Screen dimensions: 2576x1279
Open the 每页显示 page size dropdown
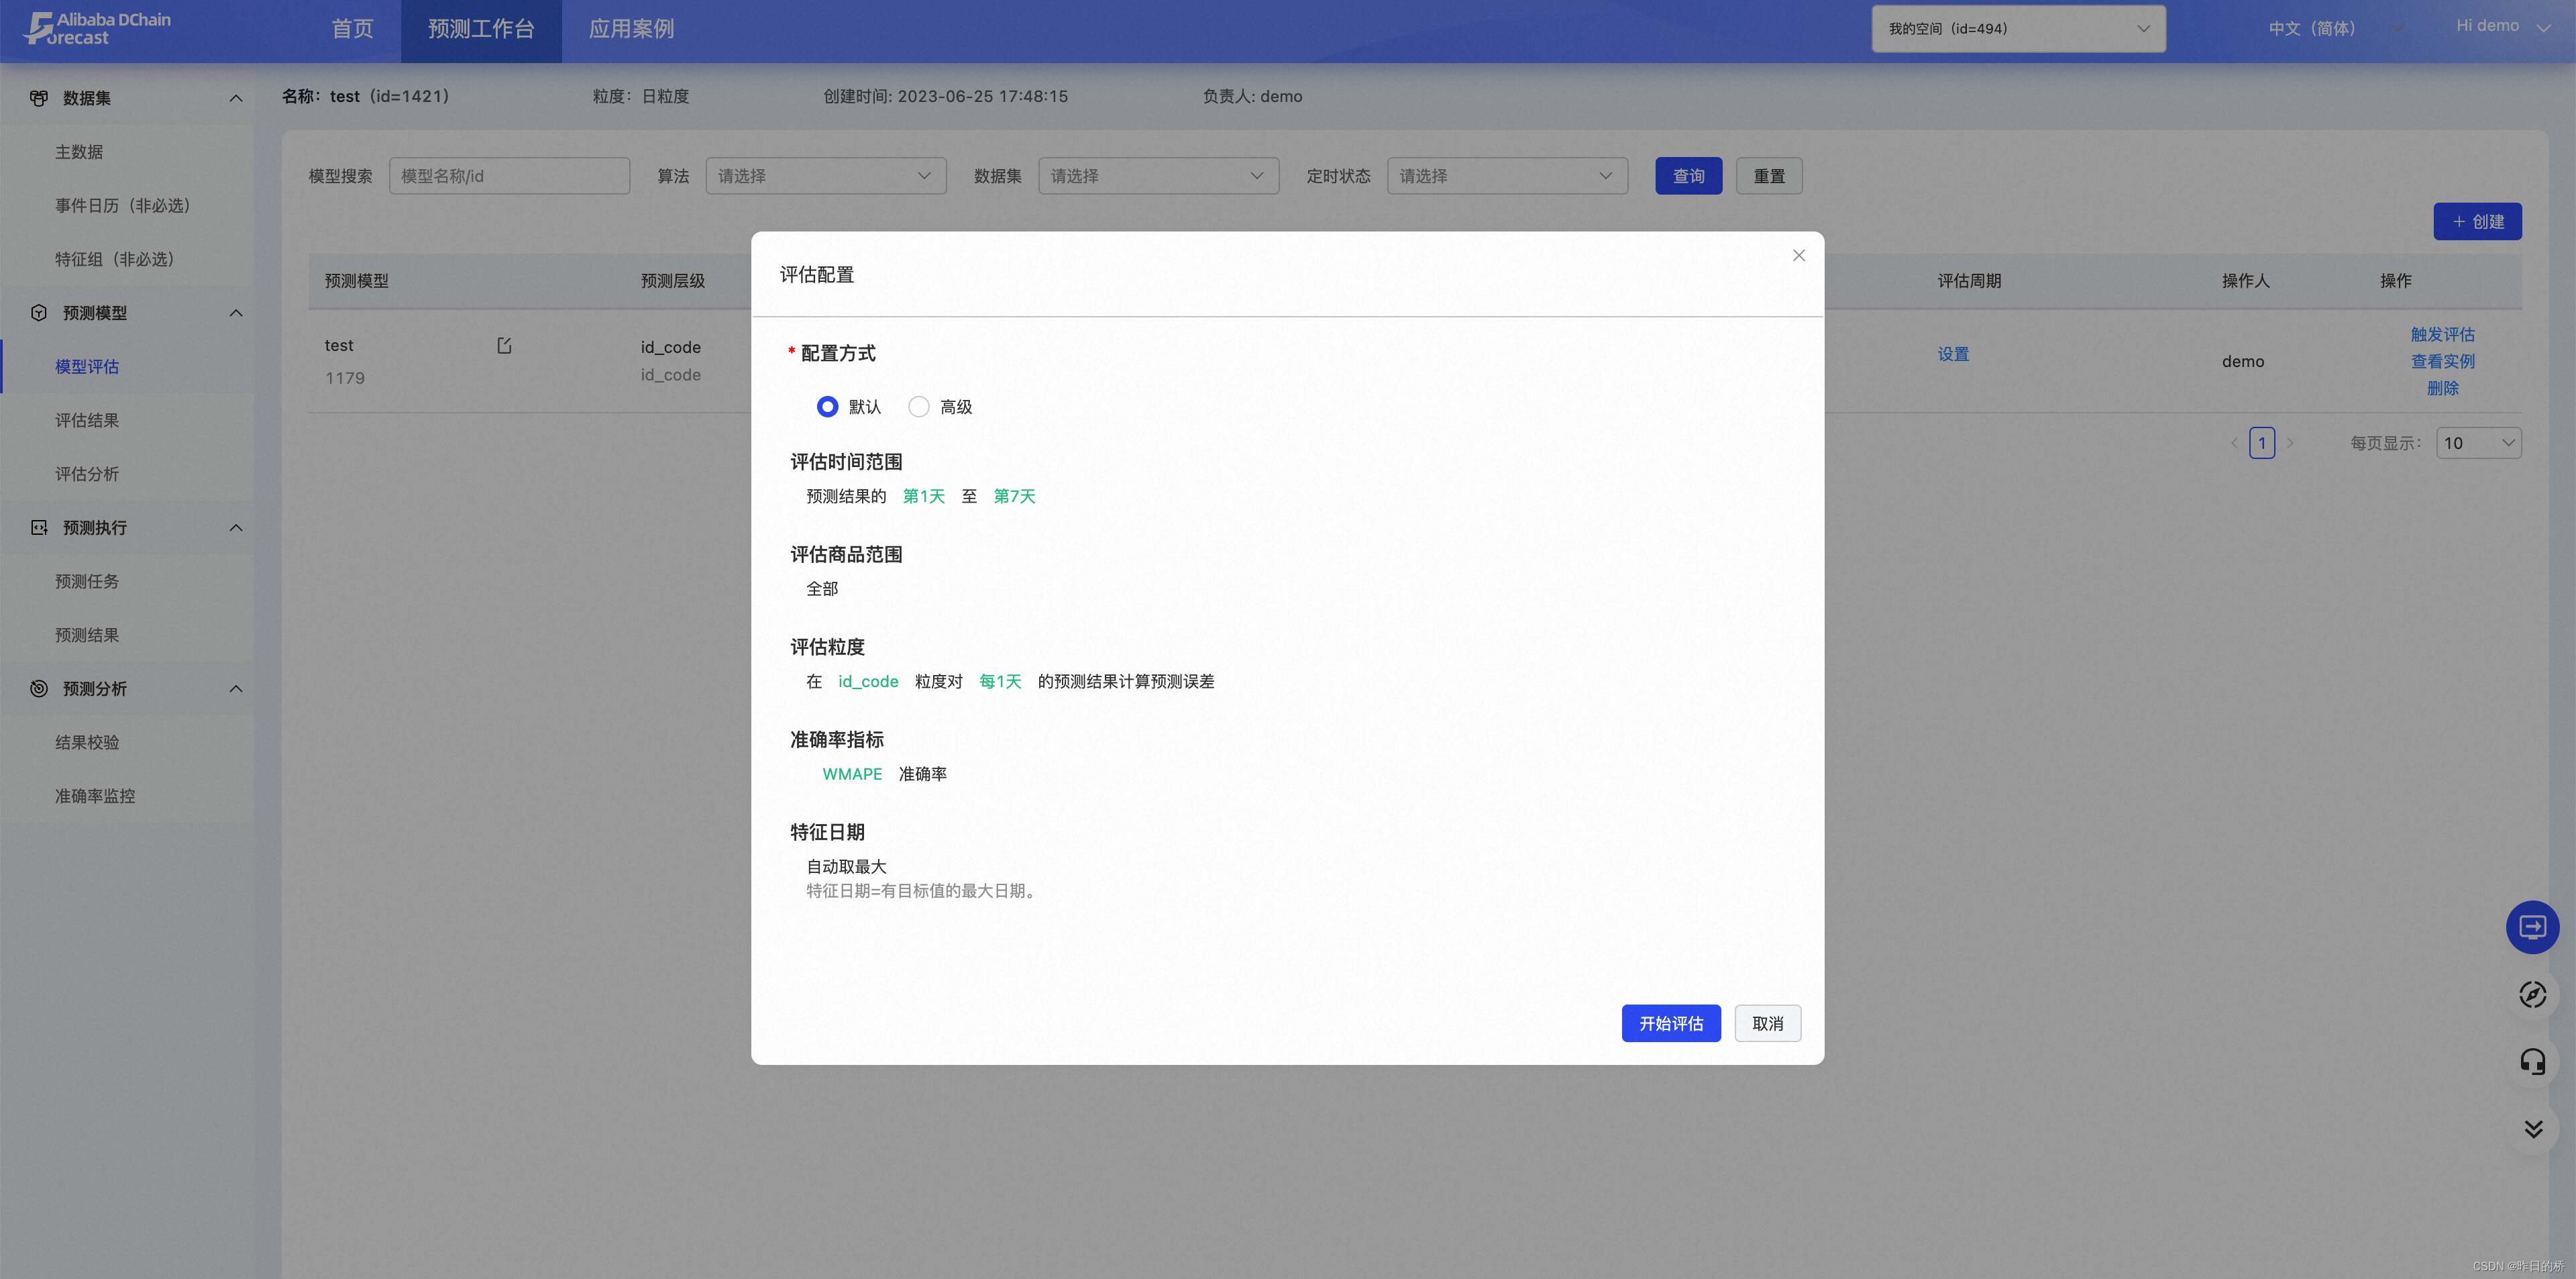tap(2478, 443)
